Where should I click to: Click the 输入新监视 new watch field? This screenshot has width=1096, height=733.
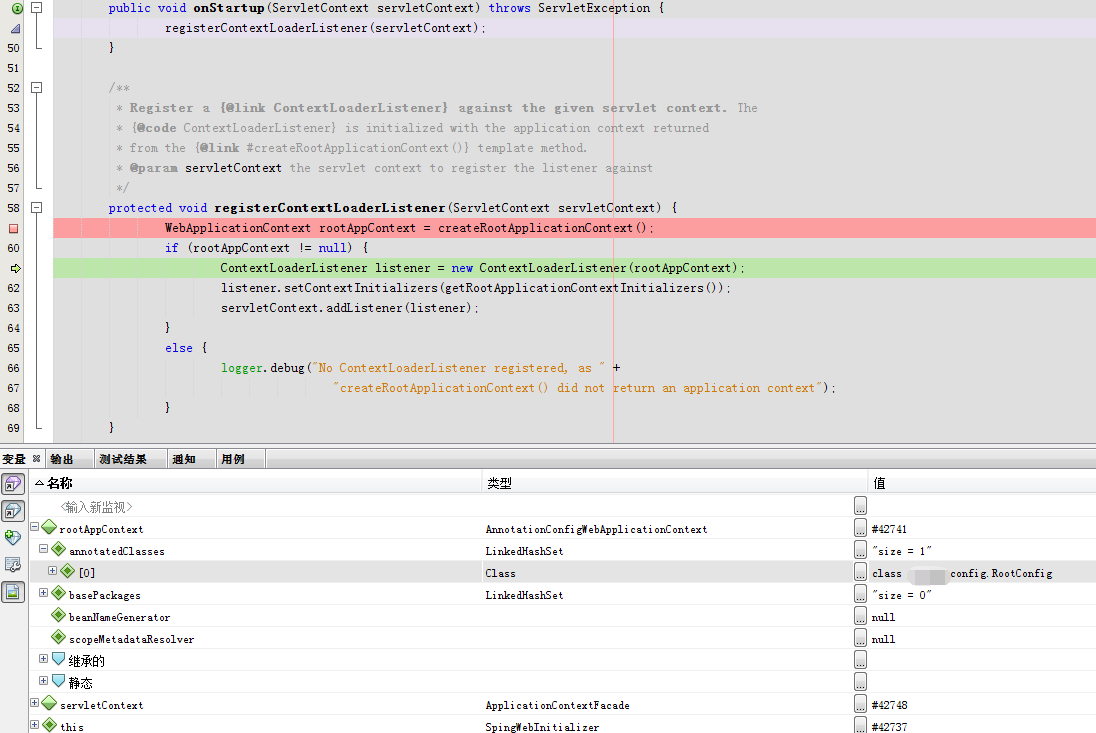pos(96,507)
